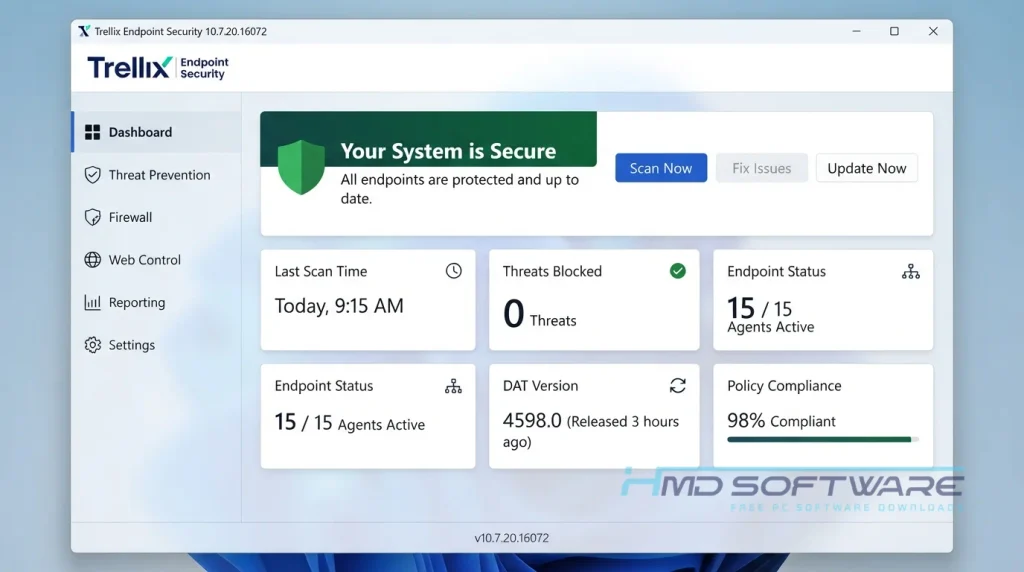1024x572 pixels.
Task: Maximize the Trellix window
Action: point(894,31)
